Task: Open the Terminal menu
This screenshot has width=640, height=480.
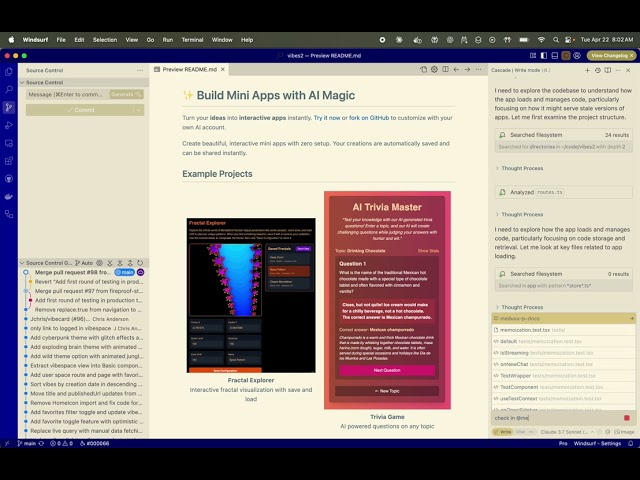Action: pos(192,40)
